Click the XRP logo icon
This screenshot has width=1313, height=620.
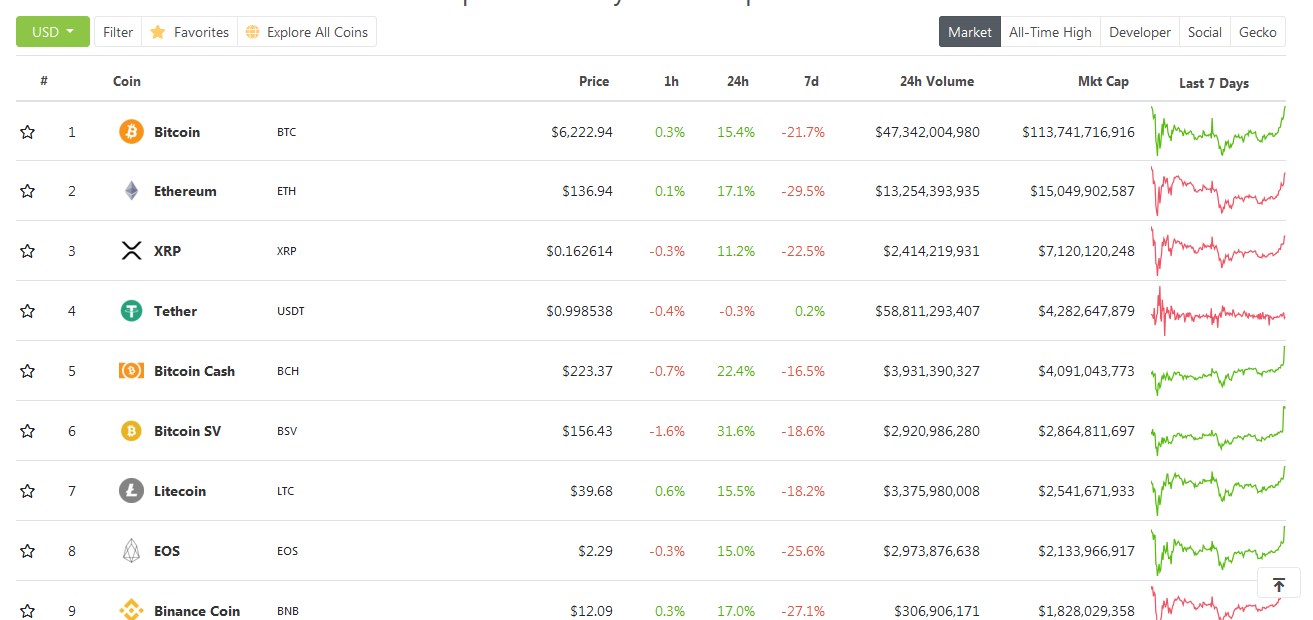131,251
